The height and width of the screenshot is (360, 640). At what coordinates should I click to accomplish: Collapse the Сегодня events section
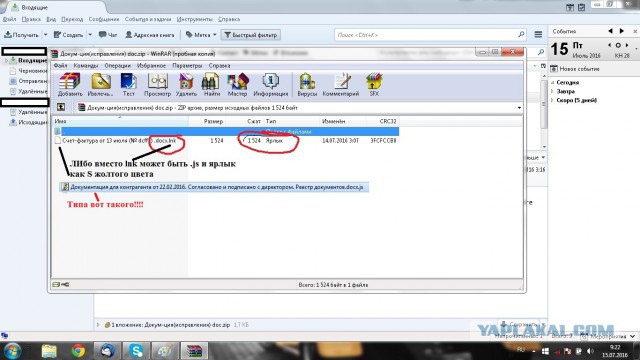[x=553, y=82]
